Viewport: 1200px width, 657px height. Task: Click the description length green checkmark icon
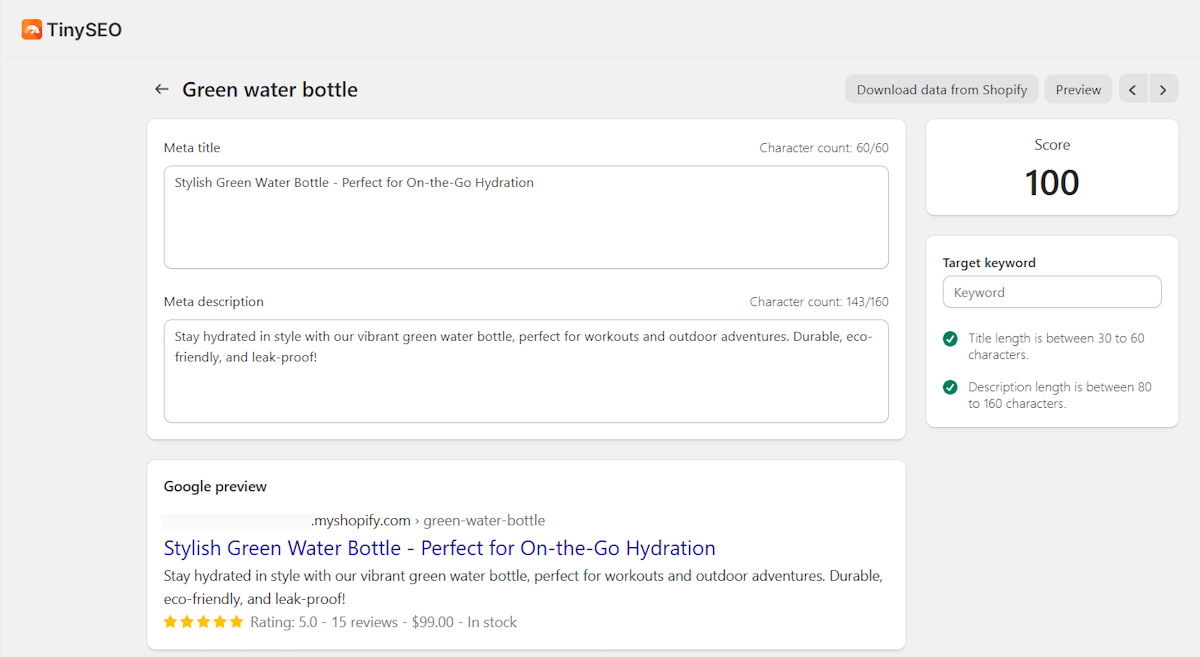click(x=950, y=387)
